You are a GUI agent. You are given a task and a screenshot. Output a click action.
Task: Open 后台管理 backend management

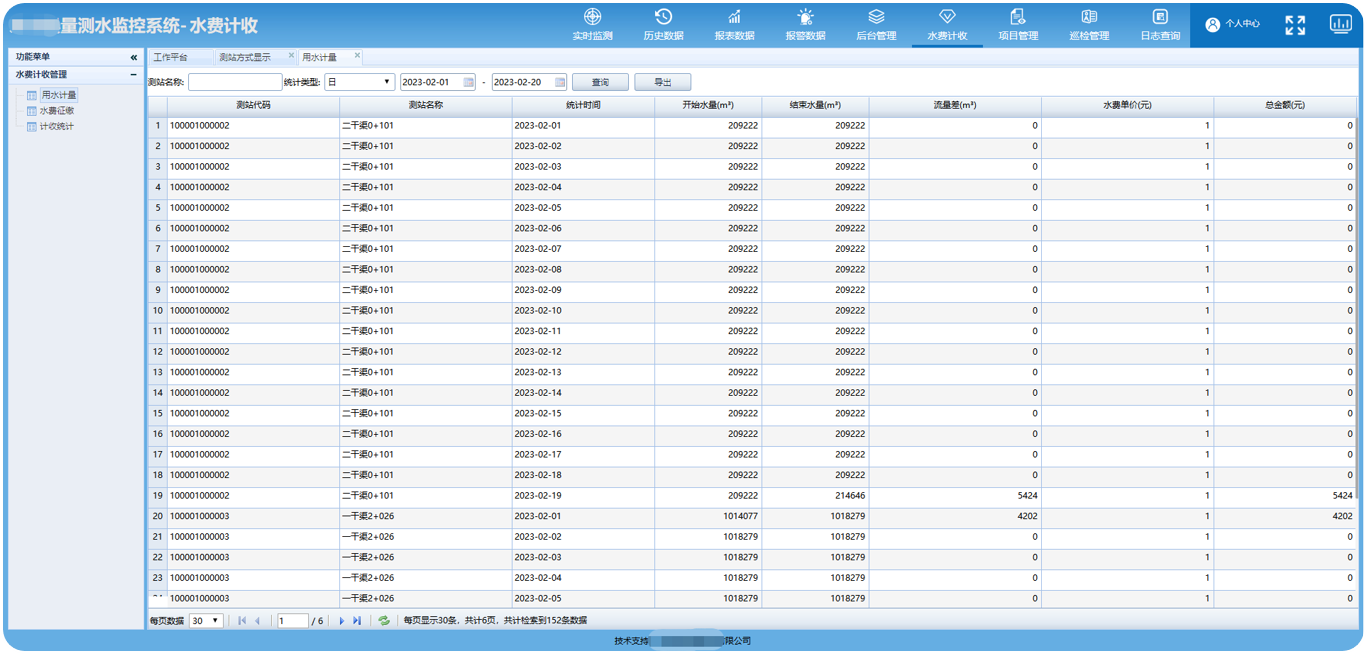click(x=876, y=25)
